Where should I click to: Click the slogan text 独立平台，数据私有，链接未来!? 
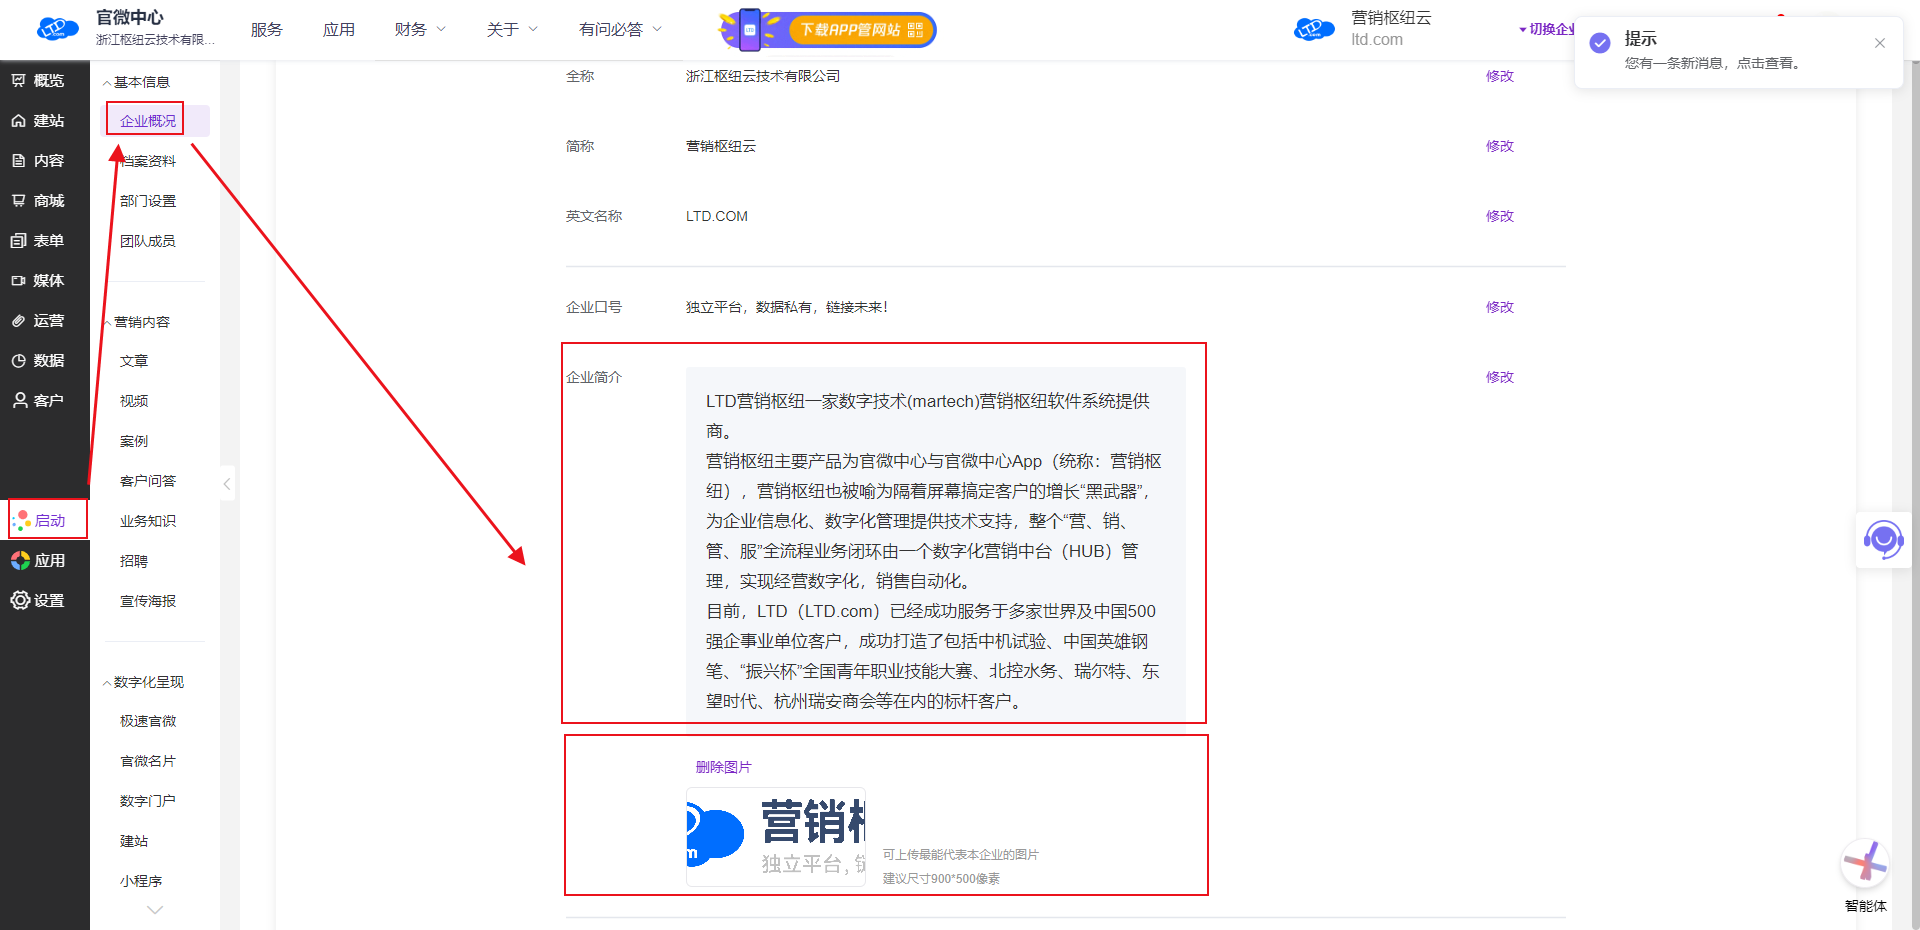tap(787, 307)
